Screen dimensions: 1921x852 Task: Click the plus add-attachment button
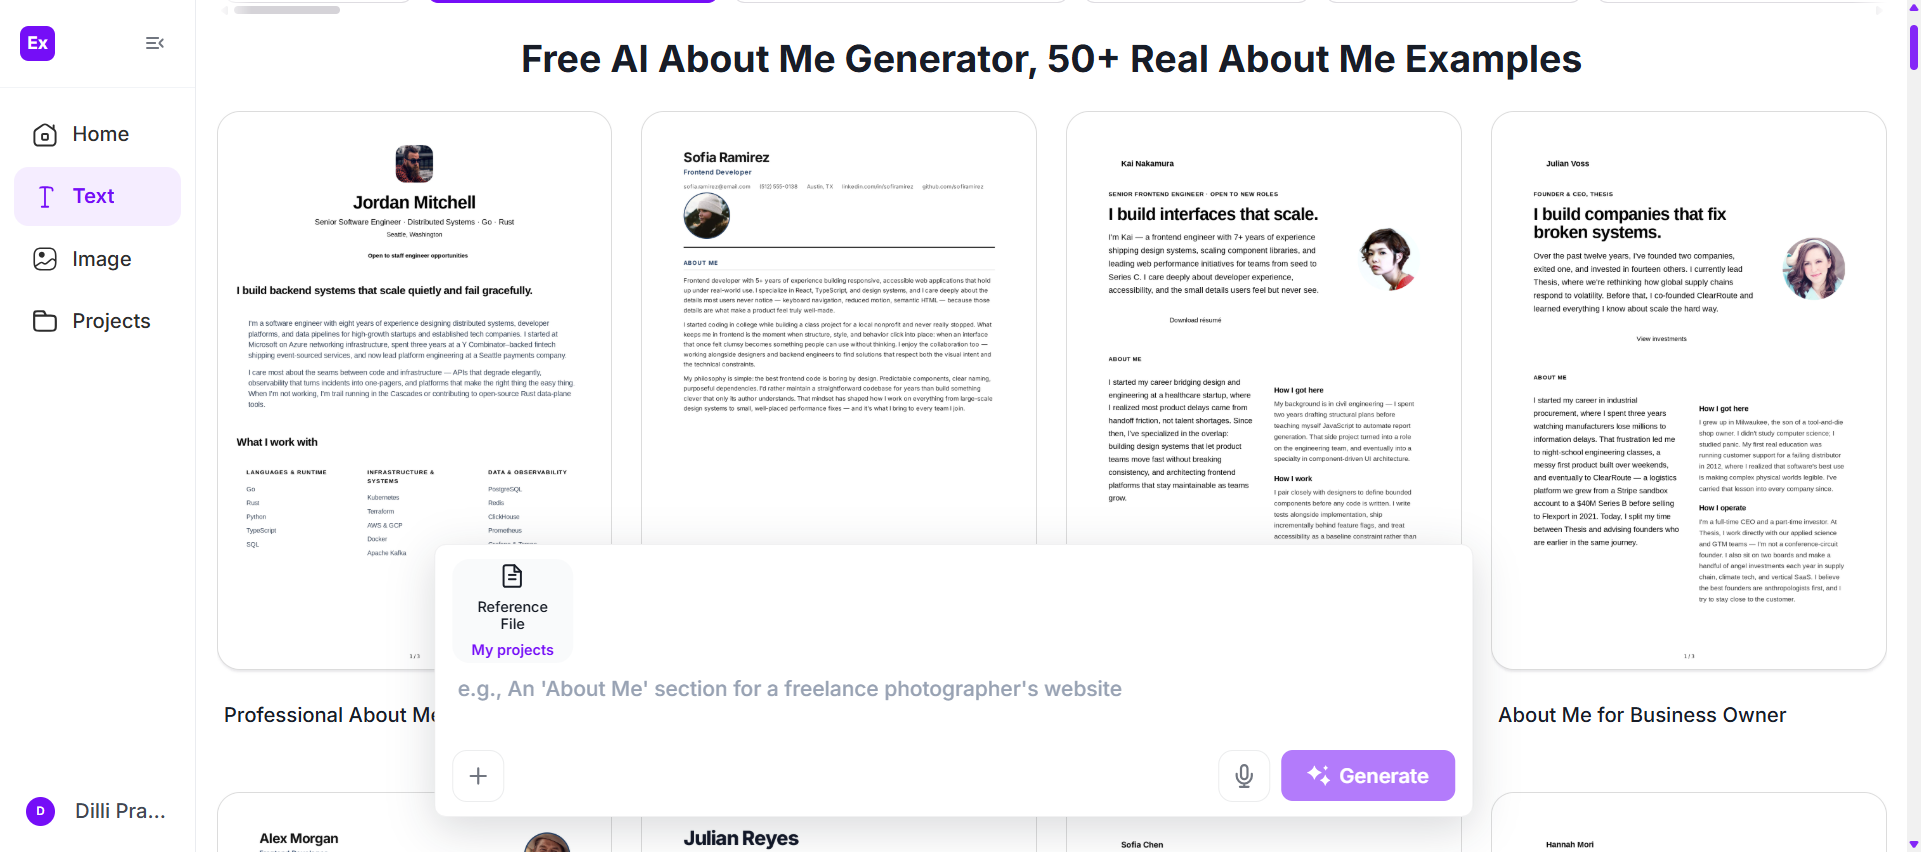point(478,776)
